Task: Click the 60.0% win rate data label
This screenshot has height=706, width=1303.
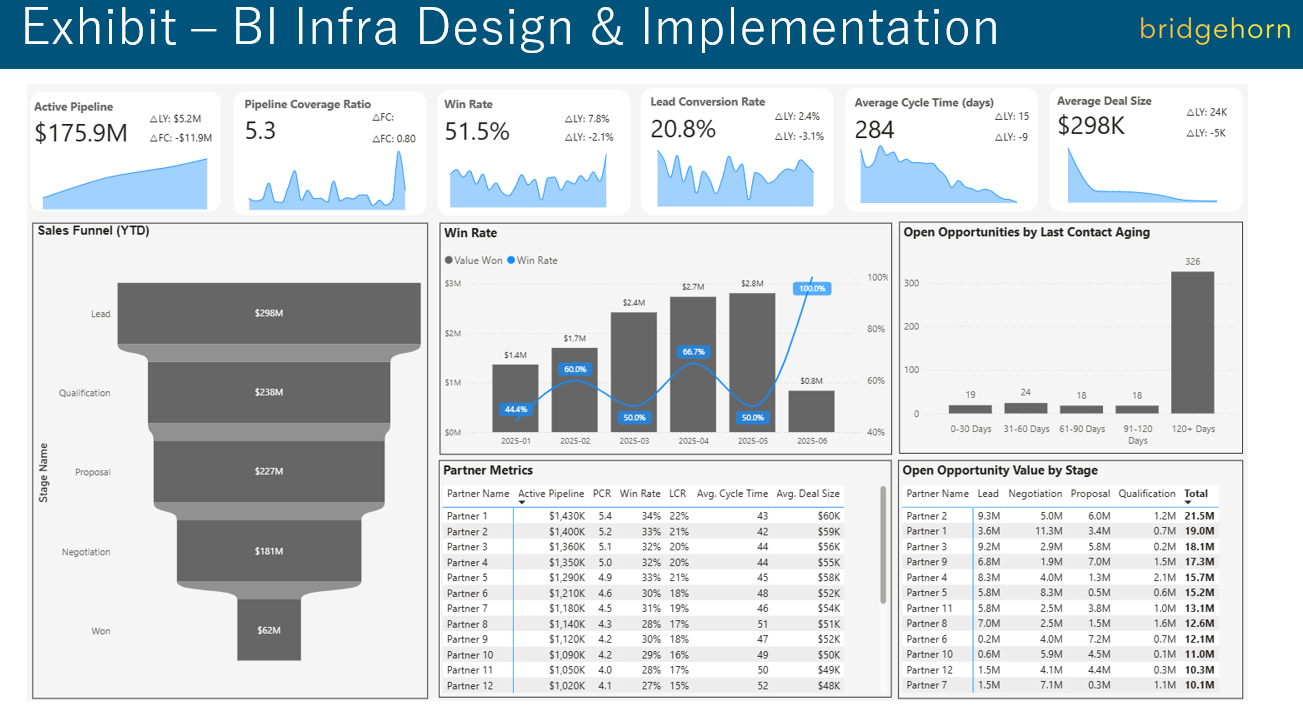Action: point(575,369)
